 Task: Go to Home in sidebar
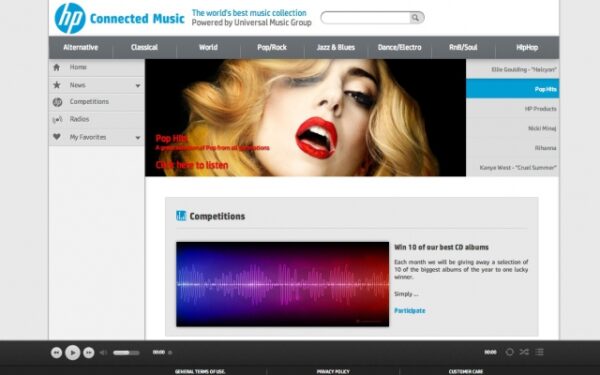pyautogui.click(x=96, y=67)
